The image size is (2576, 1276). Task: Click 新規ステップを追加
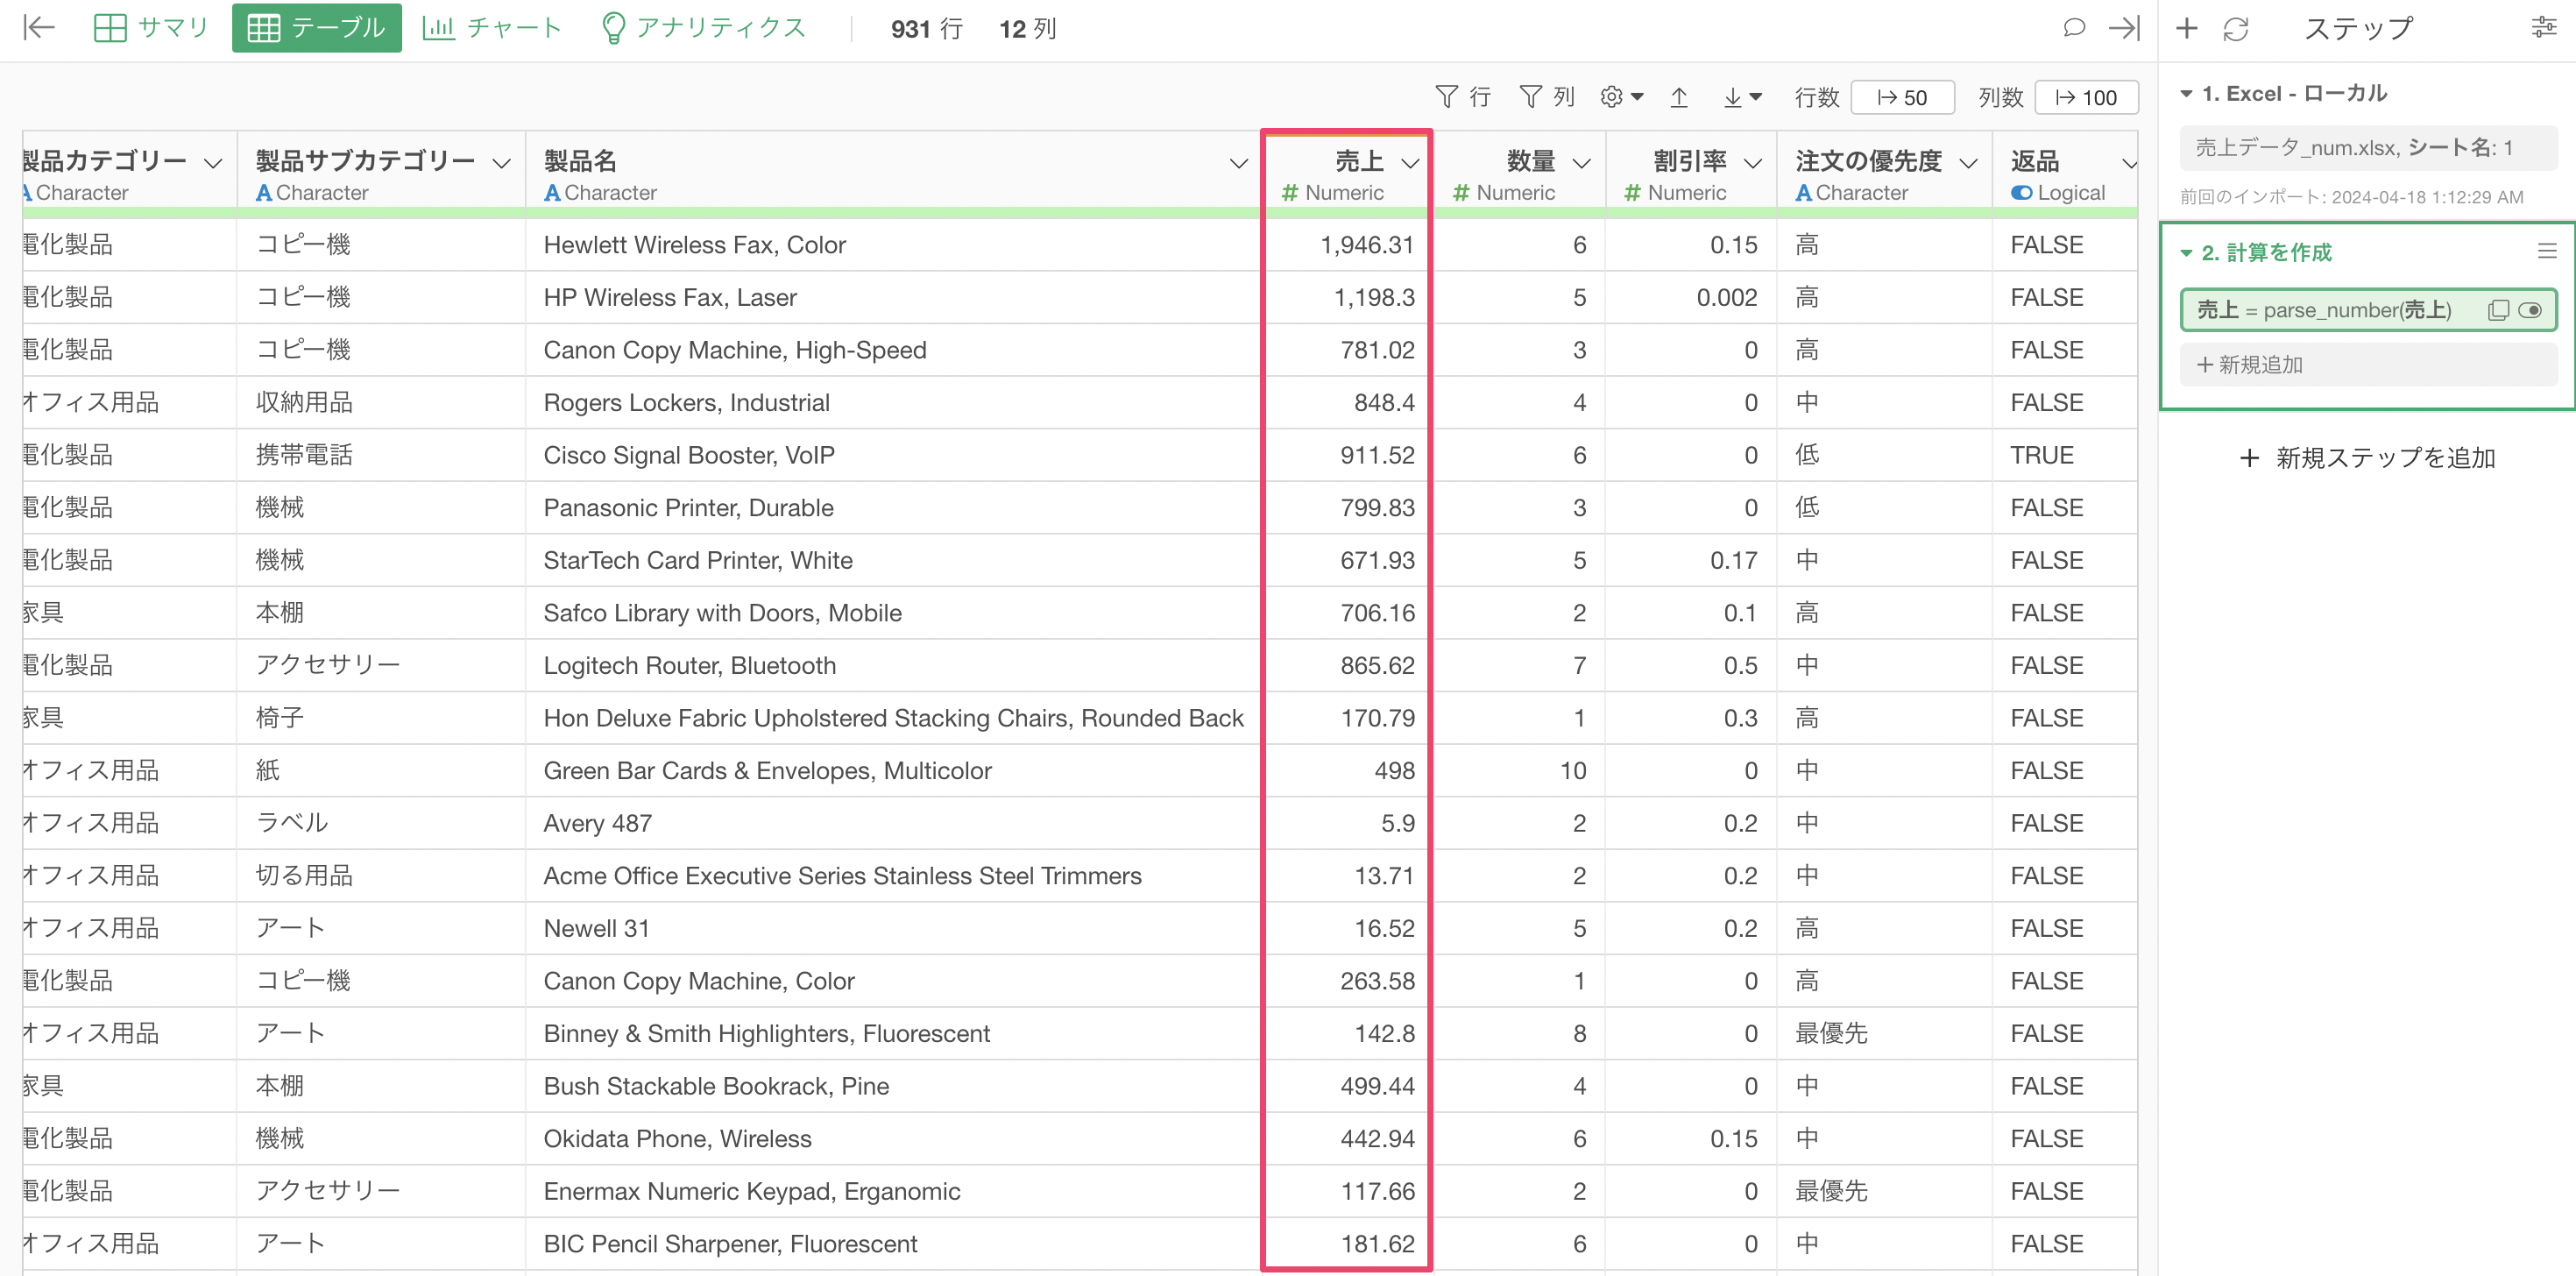2368,458
